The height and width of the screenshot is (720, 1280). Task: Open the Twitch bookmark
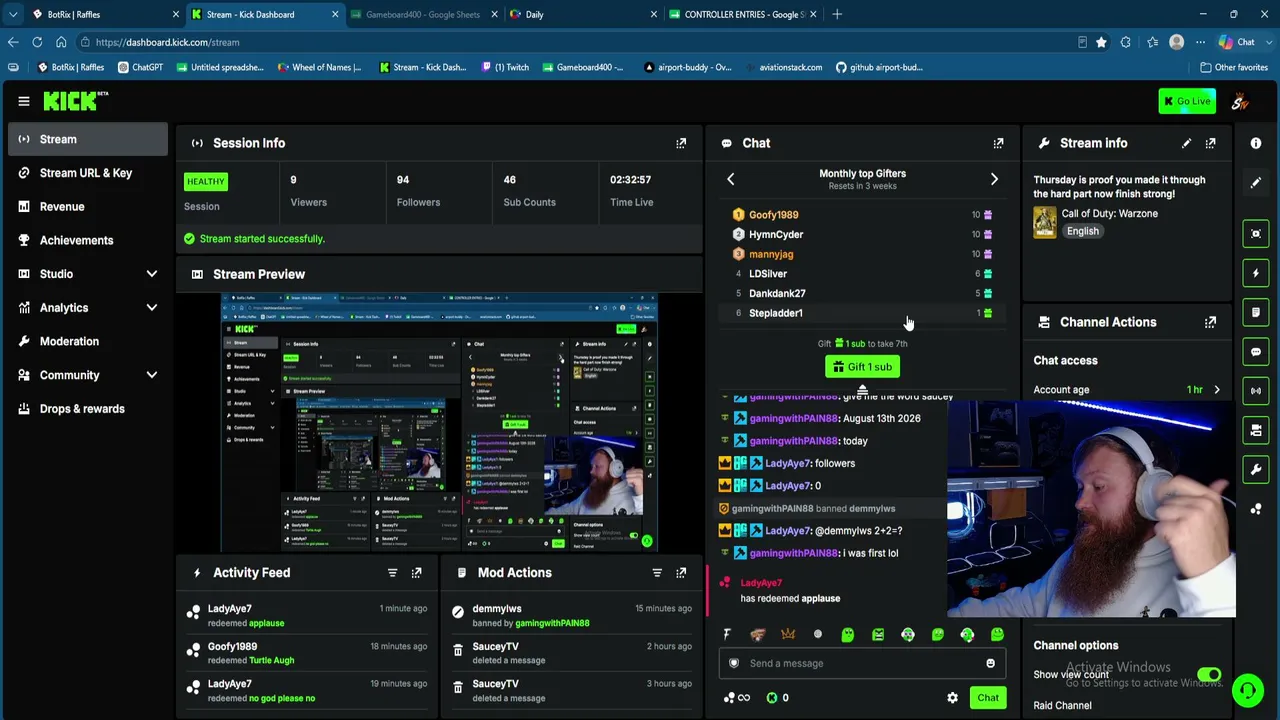click(505, 67)
